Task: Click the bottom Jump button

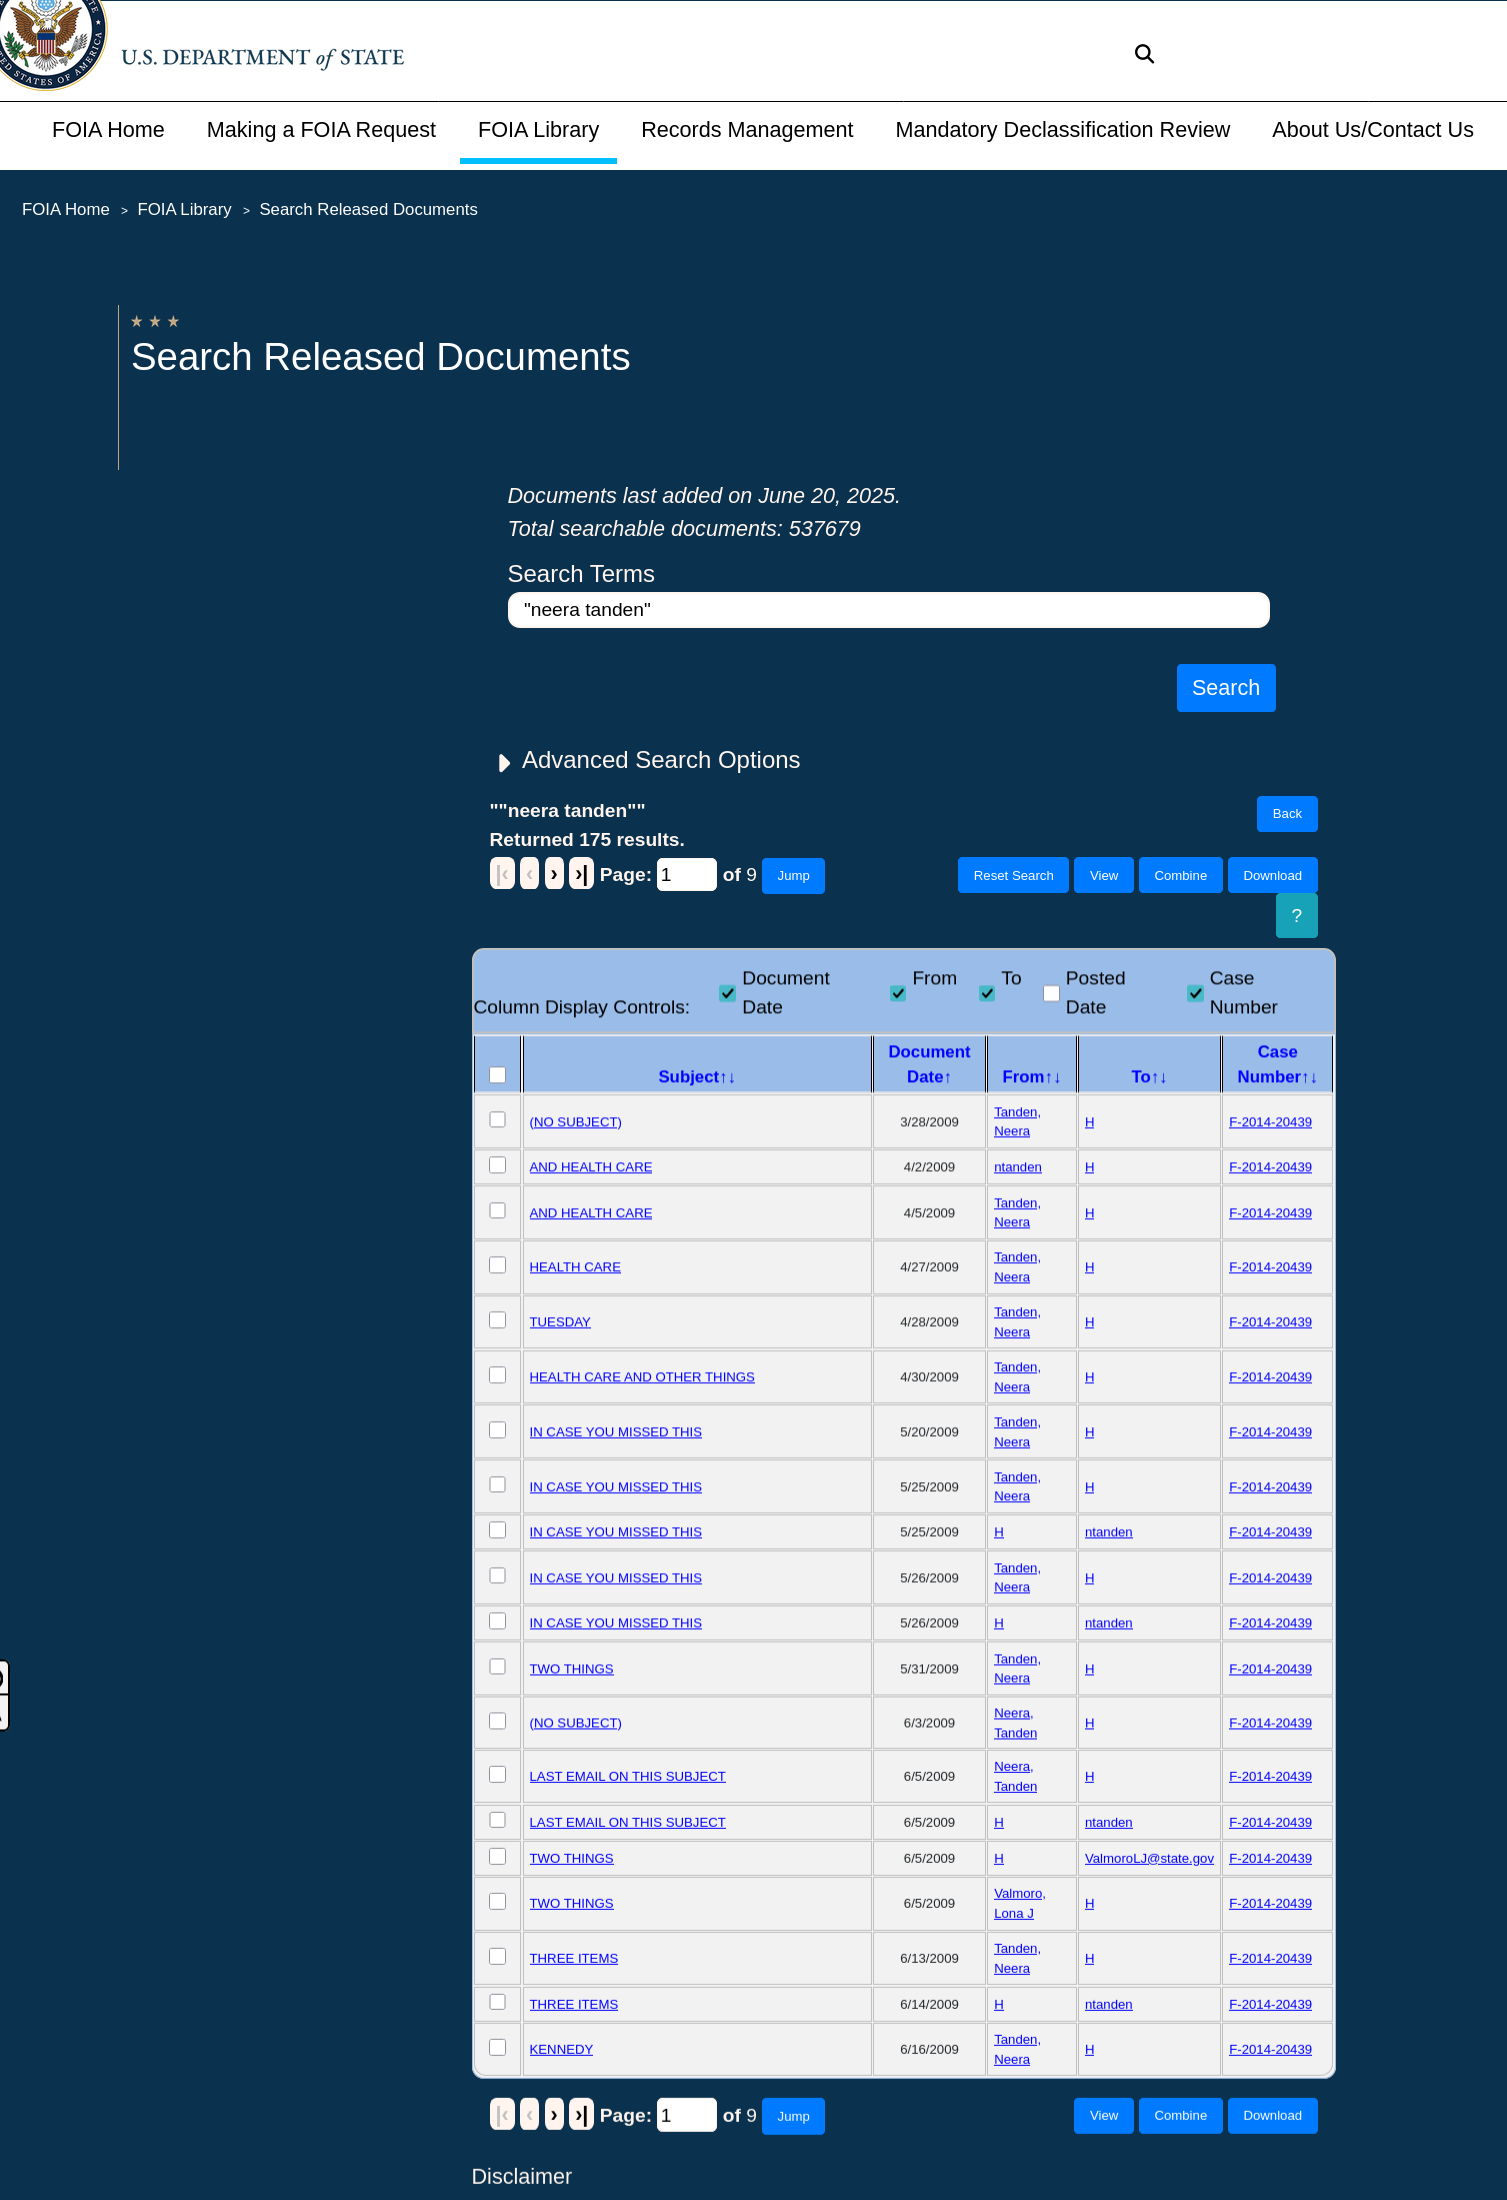Action: (793, 2116)
